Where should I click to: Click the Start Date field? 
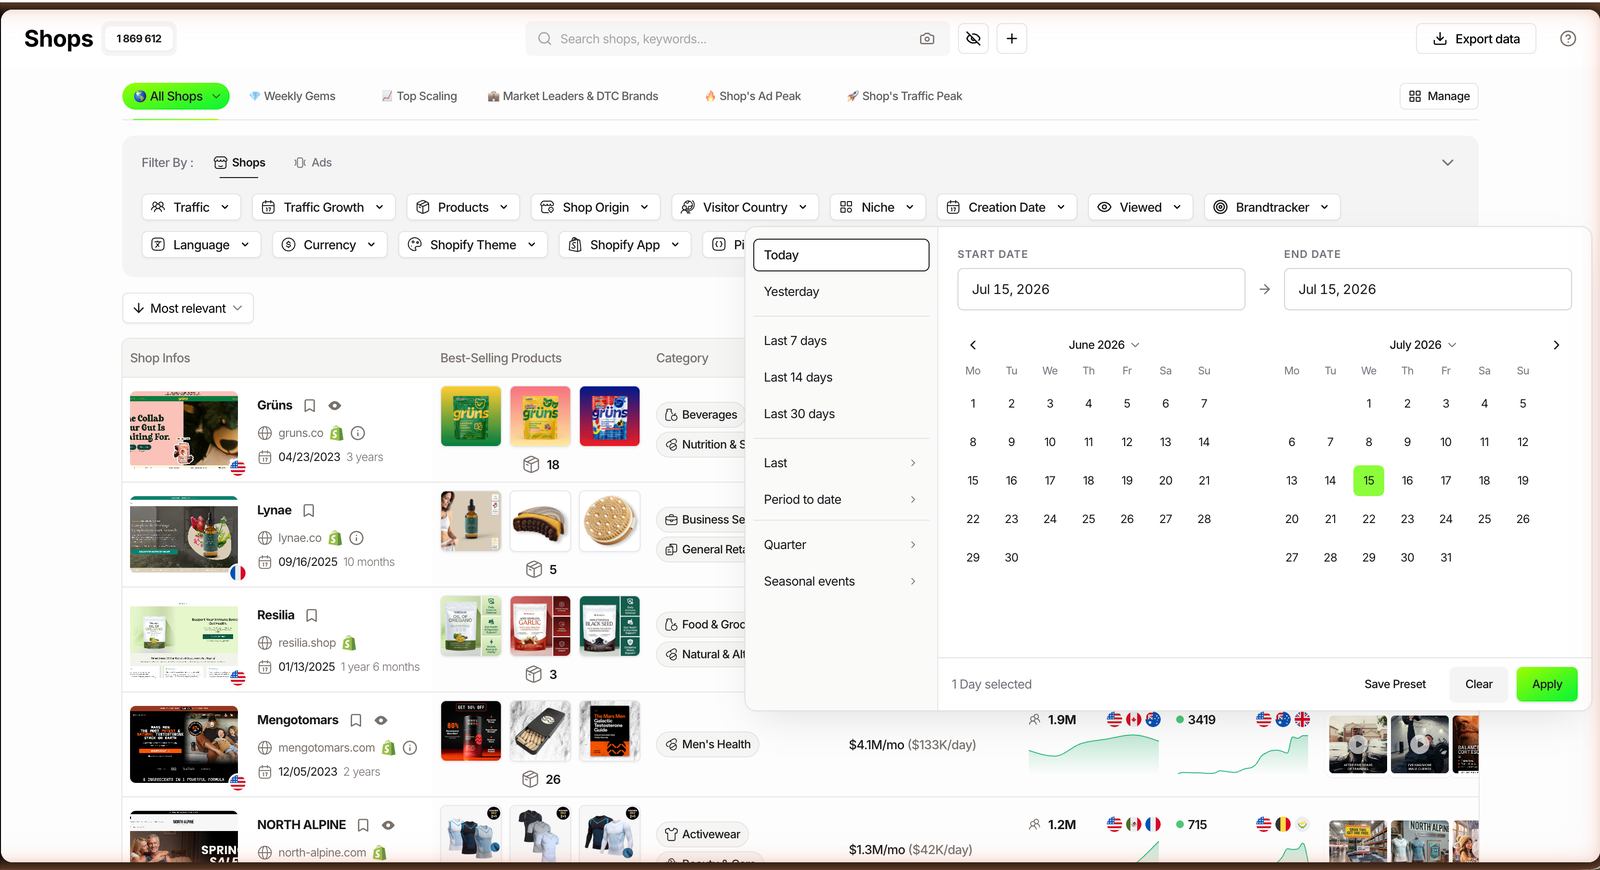[x=1101, y=289]
